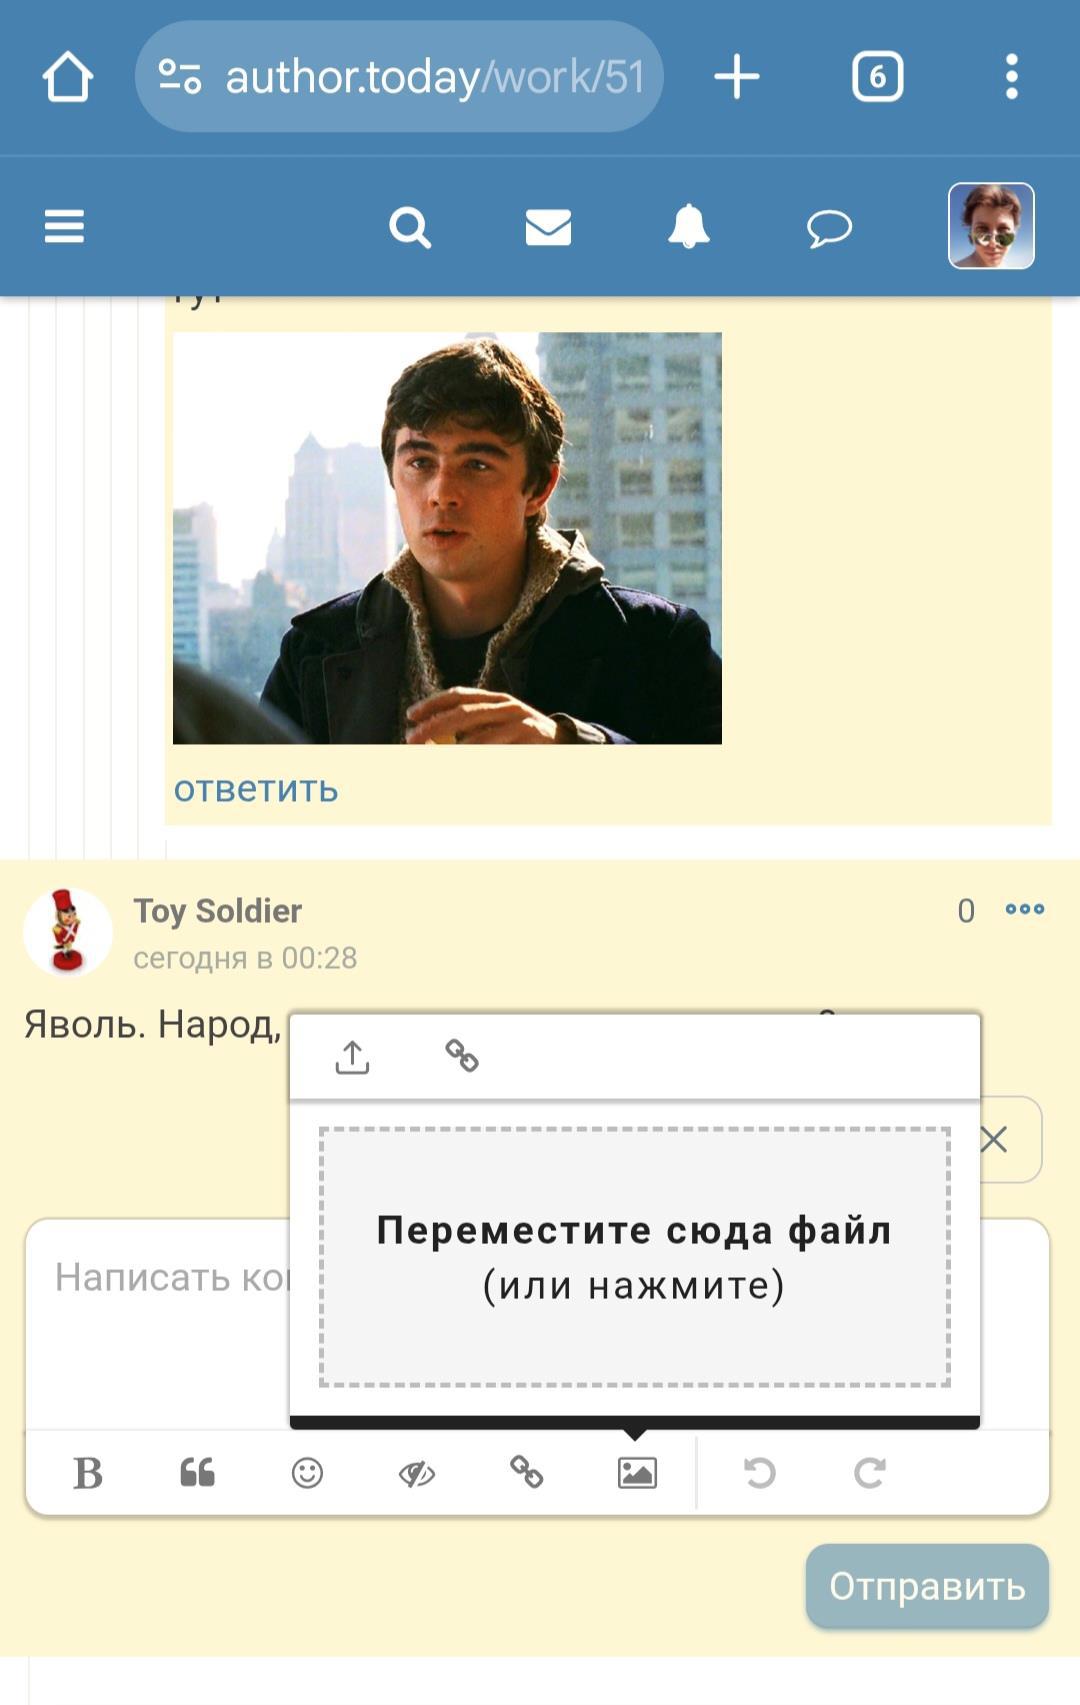Open the tab switcher showing 6 tabs
1080x1705 pixels.
tap(877, 77)
